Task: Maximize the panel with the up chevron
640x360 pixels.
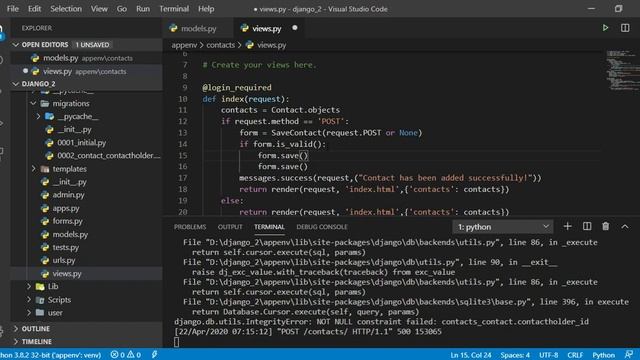Action: click(625, 227)
